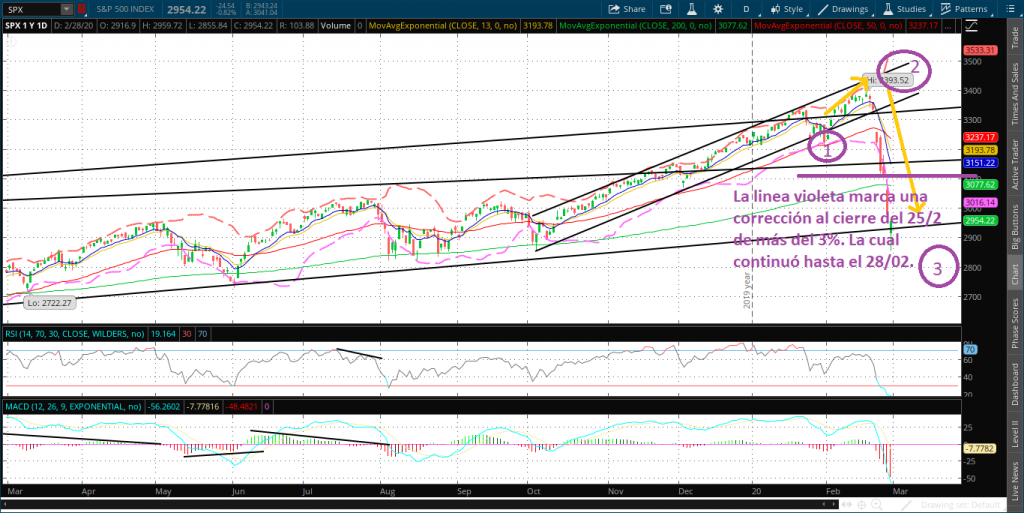Click the -7.7782 MACD axis bubble
1024x513 pixels.
[x=978, y=449]
